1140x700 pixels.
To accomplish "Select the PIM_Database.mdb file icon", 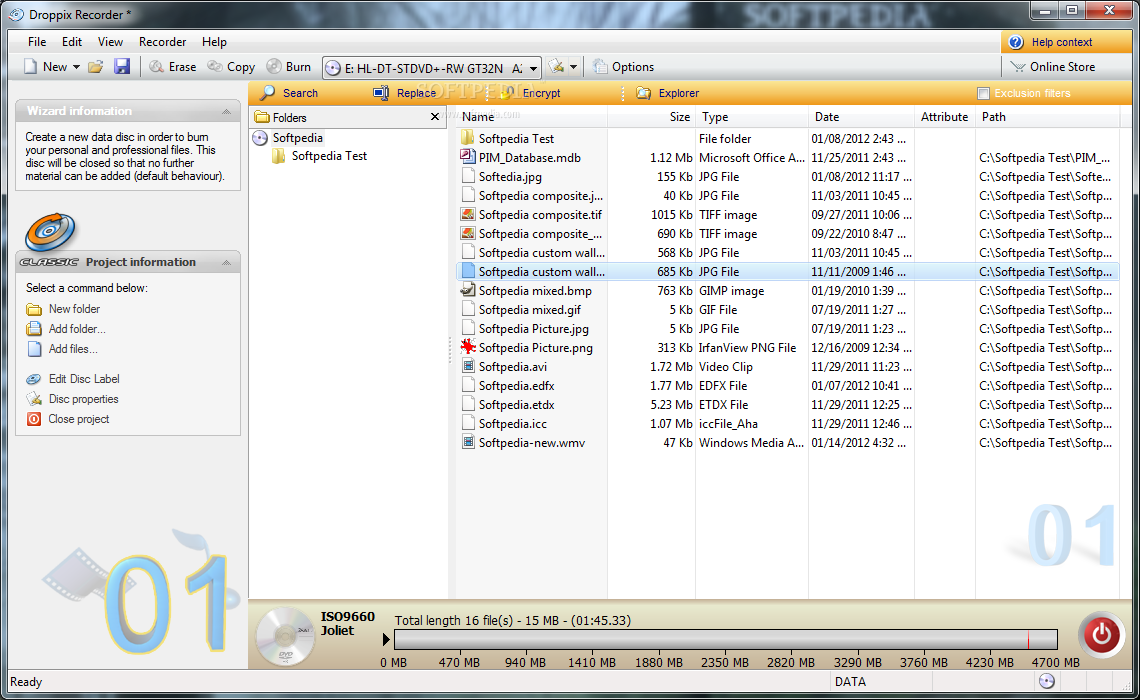I will click(467, 157).
